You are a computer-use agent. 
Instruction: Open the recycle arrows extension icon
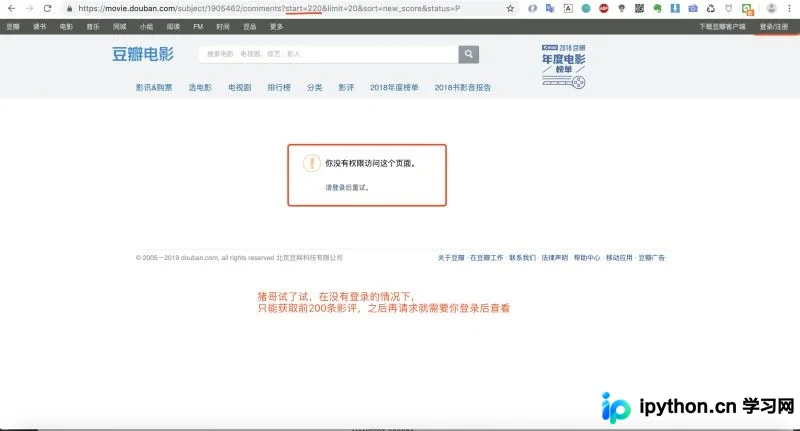pyautogui.click(x=711, y=9)
